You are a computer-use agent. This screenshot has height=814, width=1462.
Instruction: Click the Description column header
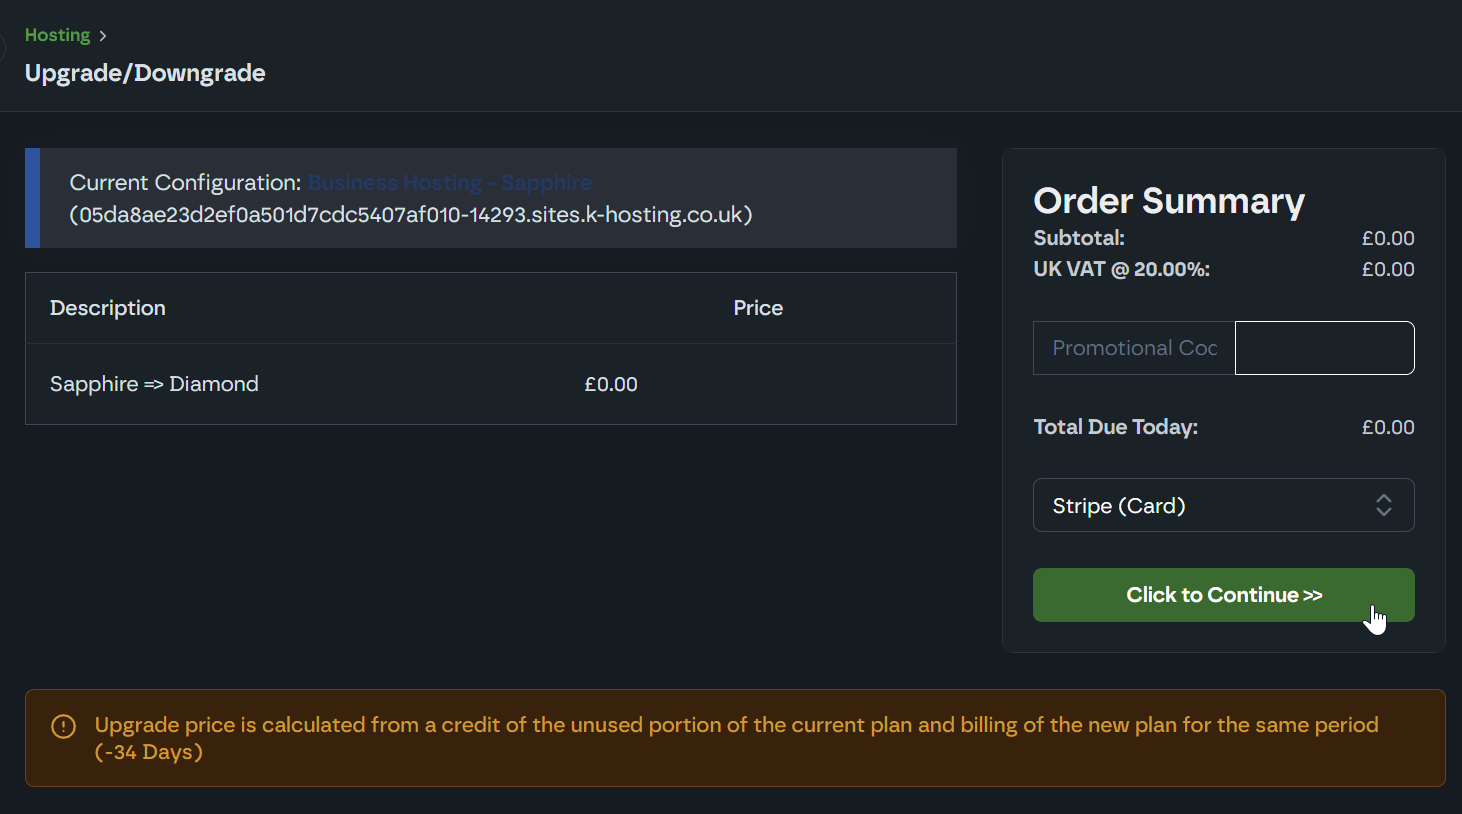click(108, 308)
